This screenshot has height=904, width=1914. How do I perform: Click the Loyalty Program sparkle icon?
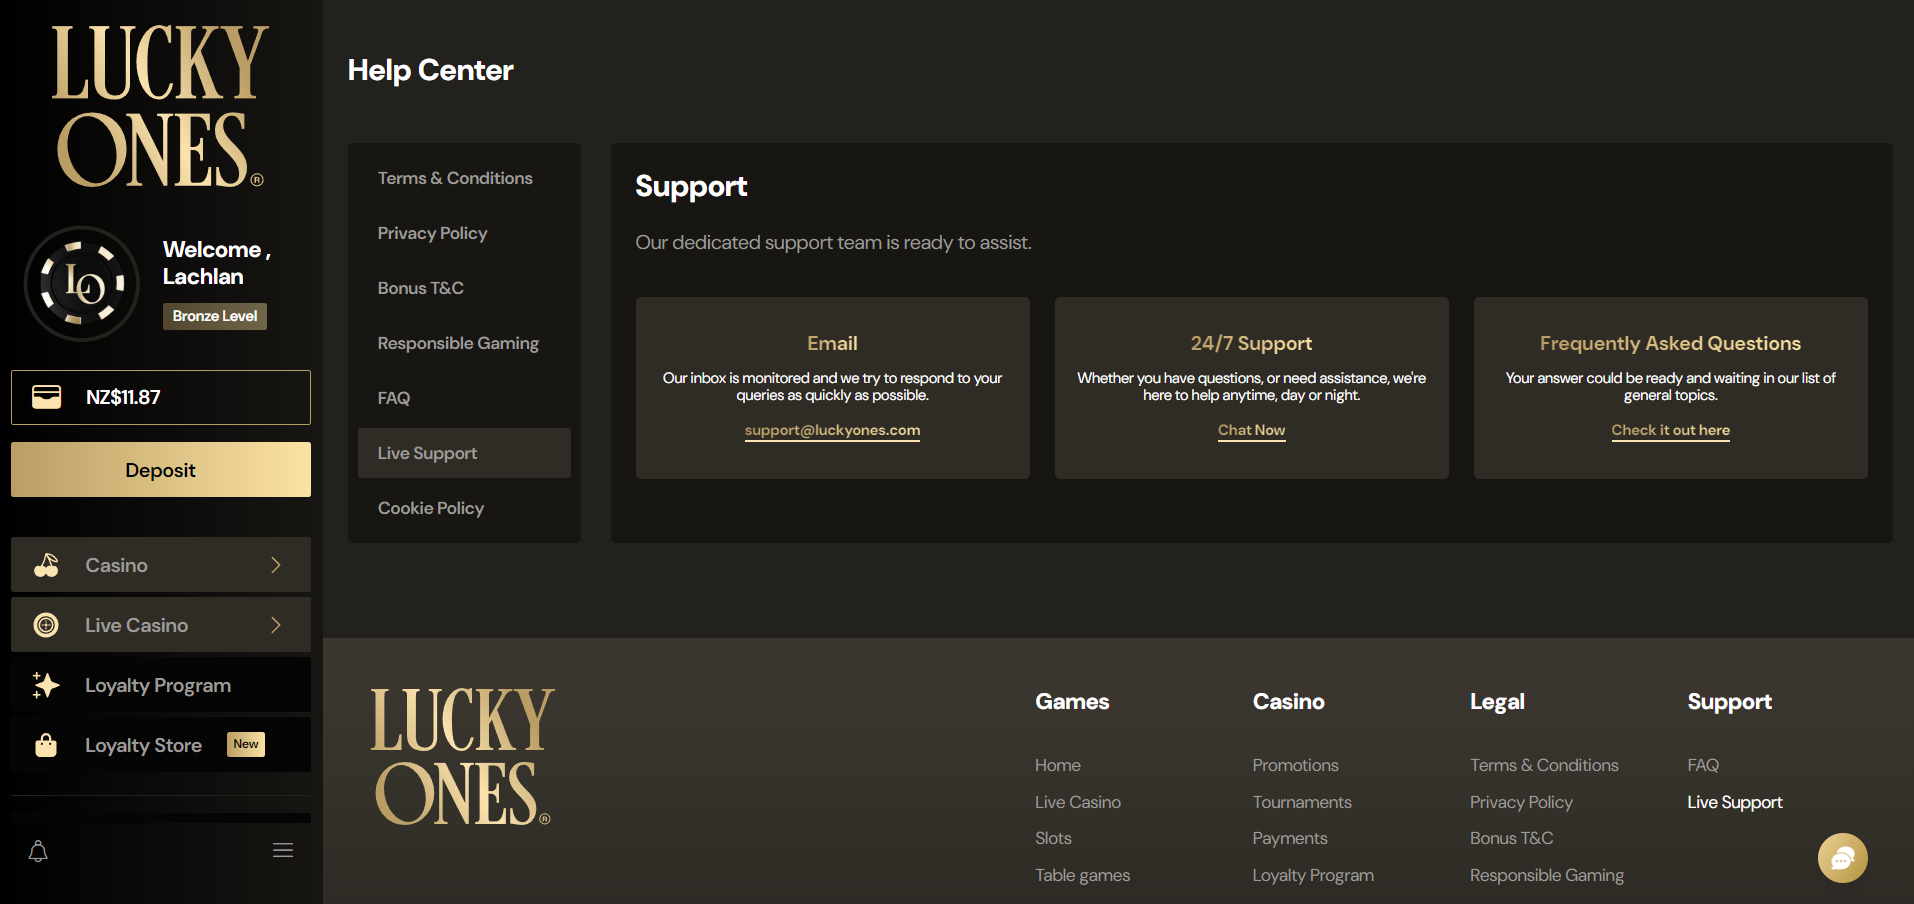click(46, 685)
